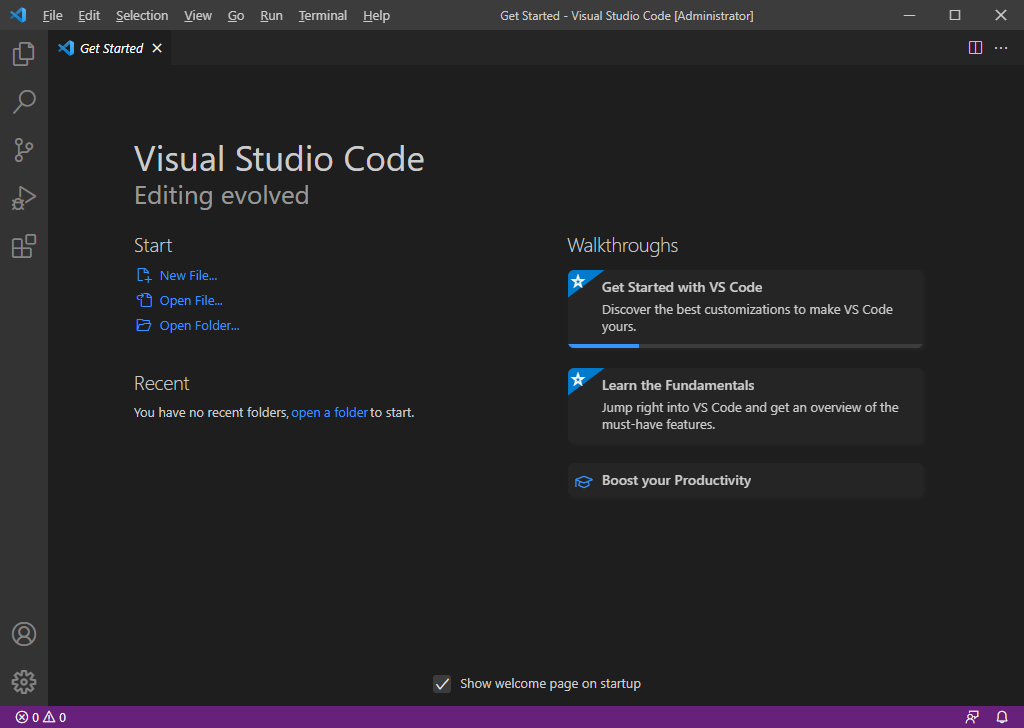The image size is (1024, 728).
Task: Click the New File icon
Action: click(144, 275)
